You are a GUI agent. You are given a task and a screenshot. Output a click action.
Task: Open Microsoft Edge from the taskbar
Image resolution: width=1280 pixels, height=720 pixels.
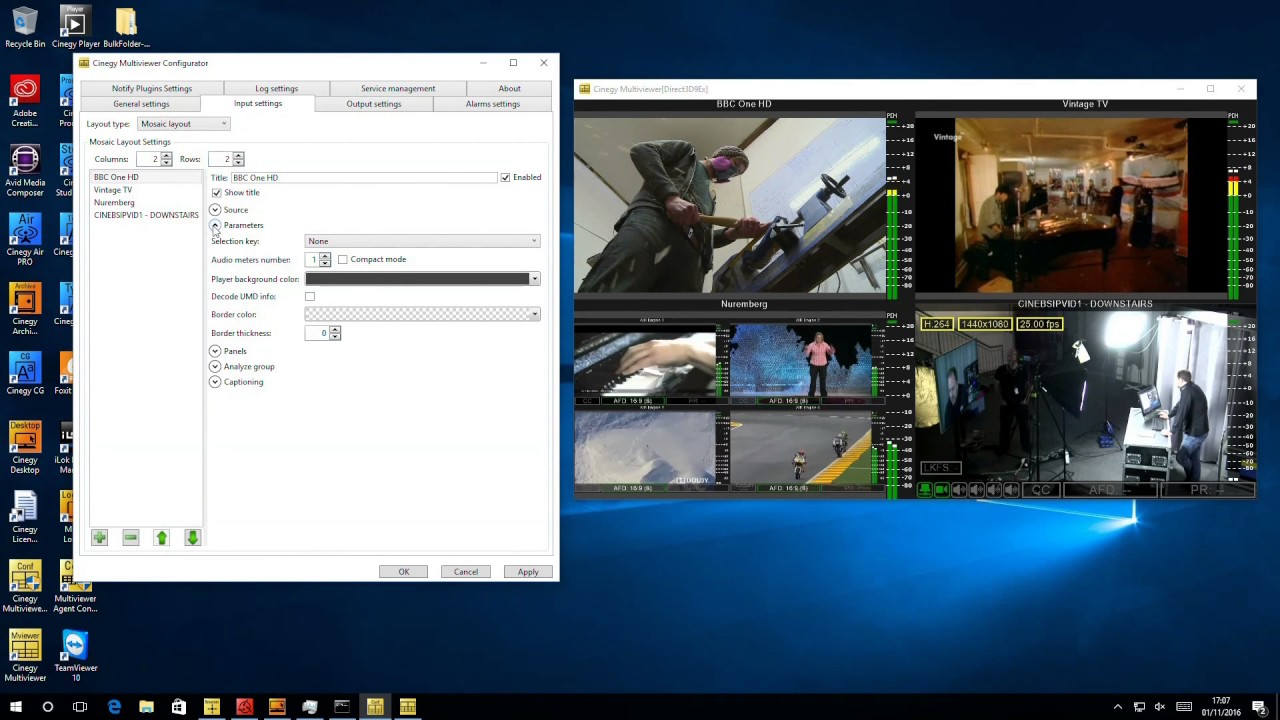click(x=114, y=707)
